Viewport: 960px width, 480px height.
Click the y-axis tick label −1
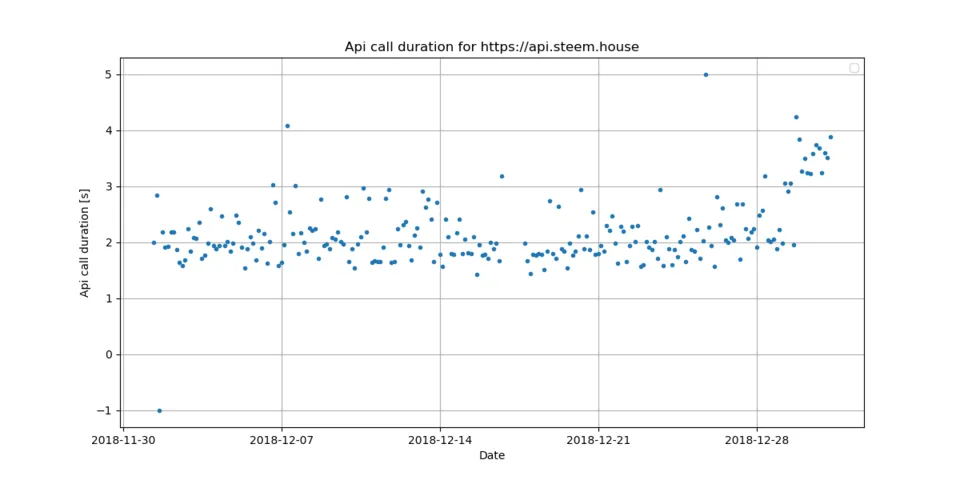click(106, 411)
